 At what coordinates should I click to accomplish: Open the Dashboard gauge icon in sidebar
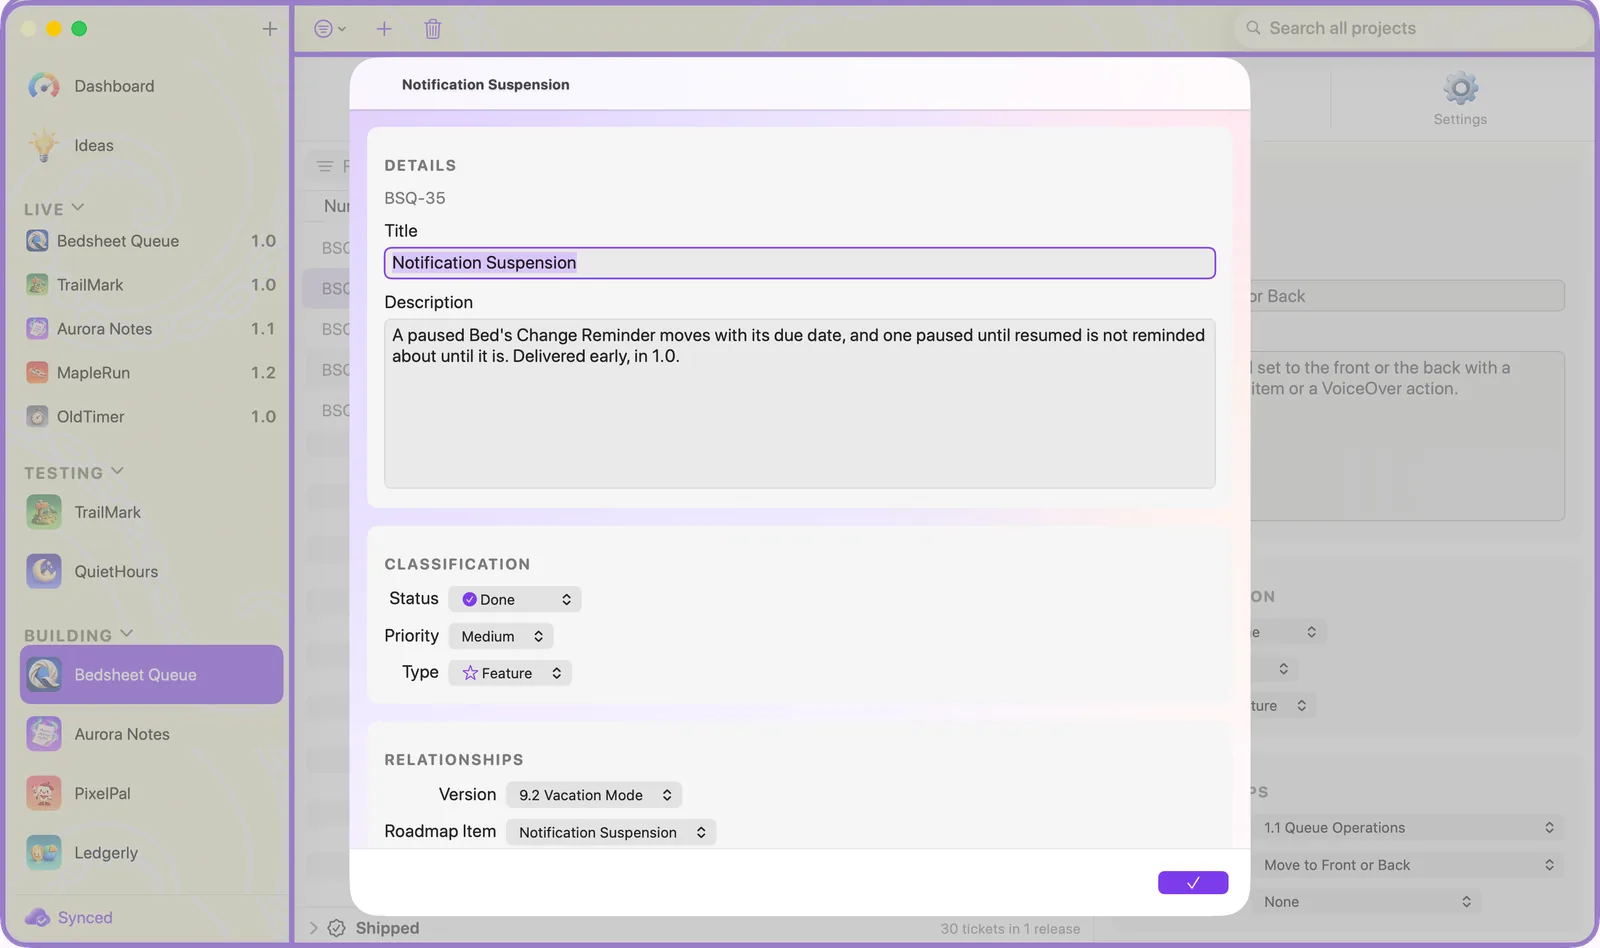44,86
